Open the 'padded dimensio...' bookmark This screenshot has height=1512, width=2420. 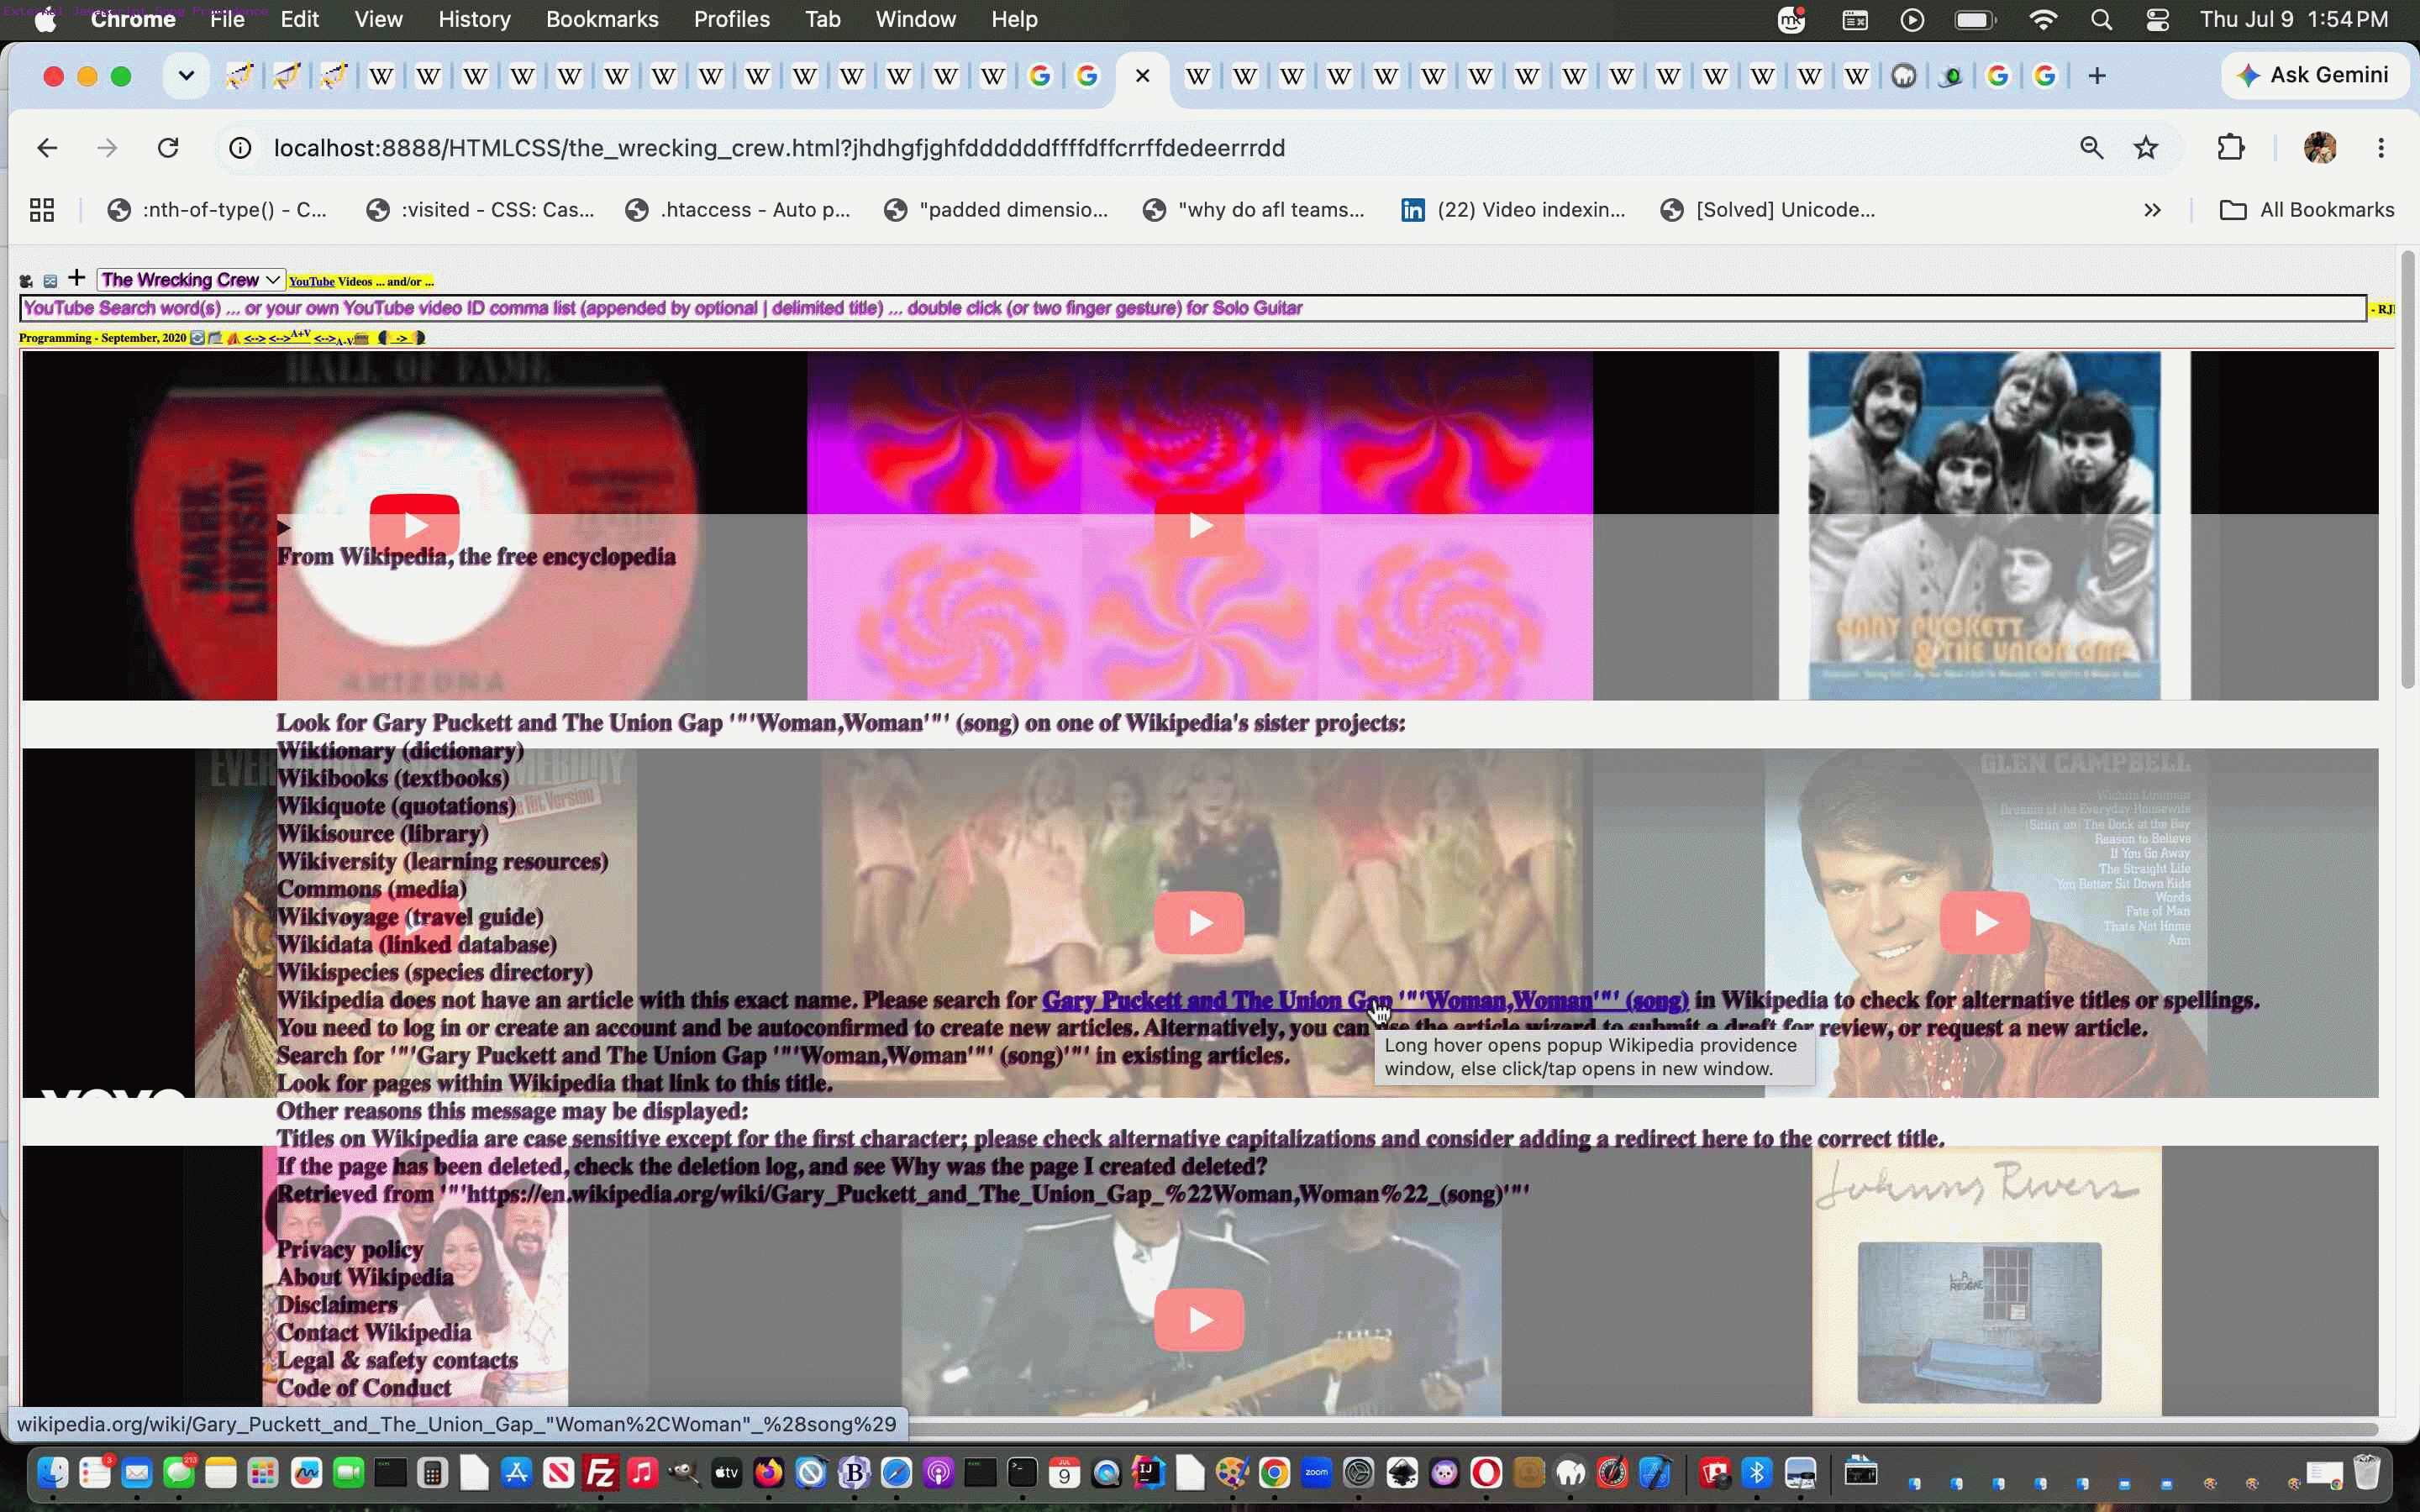(x=996, y=210)
